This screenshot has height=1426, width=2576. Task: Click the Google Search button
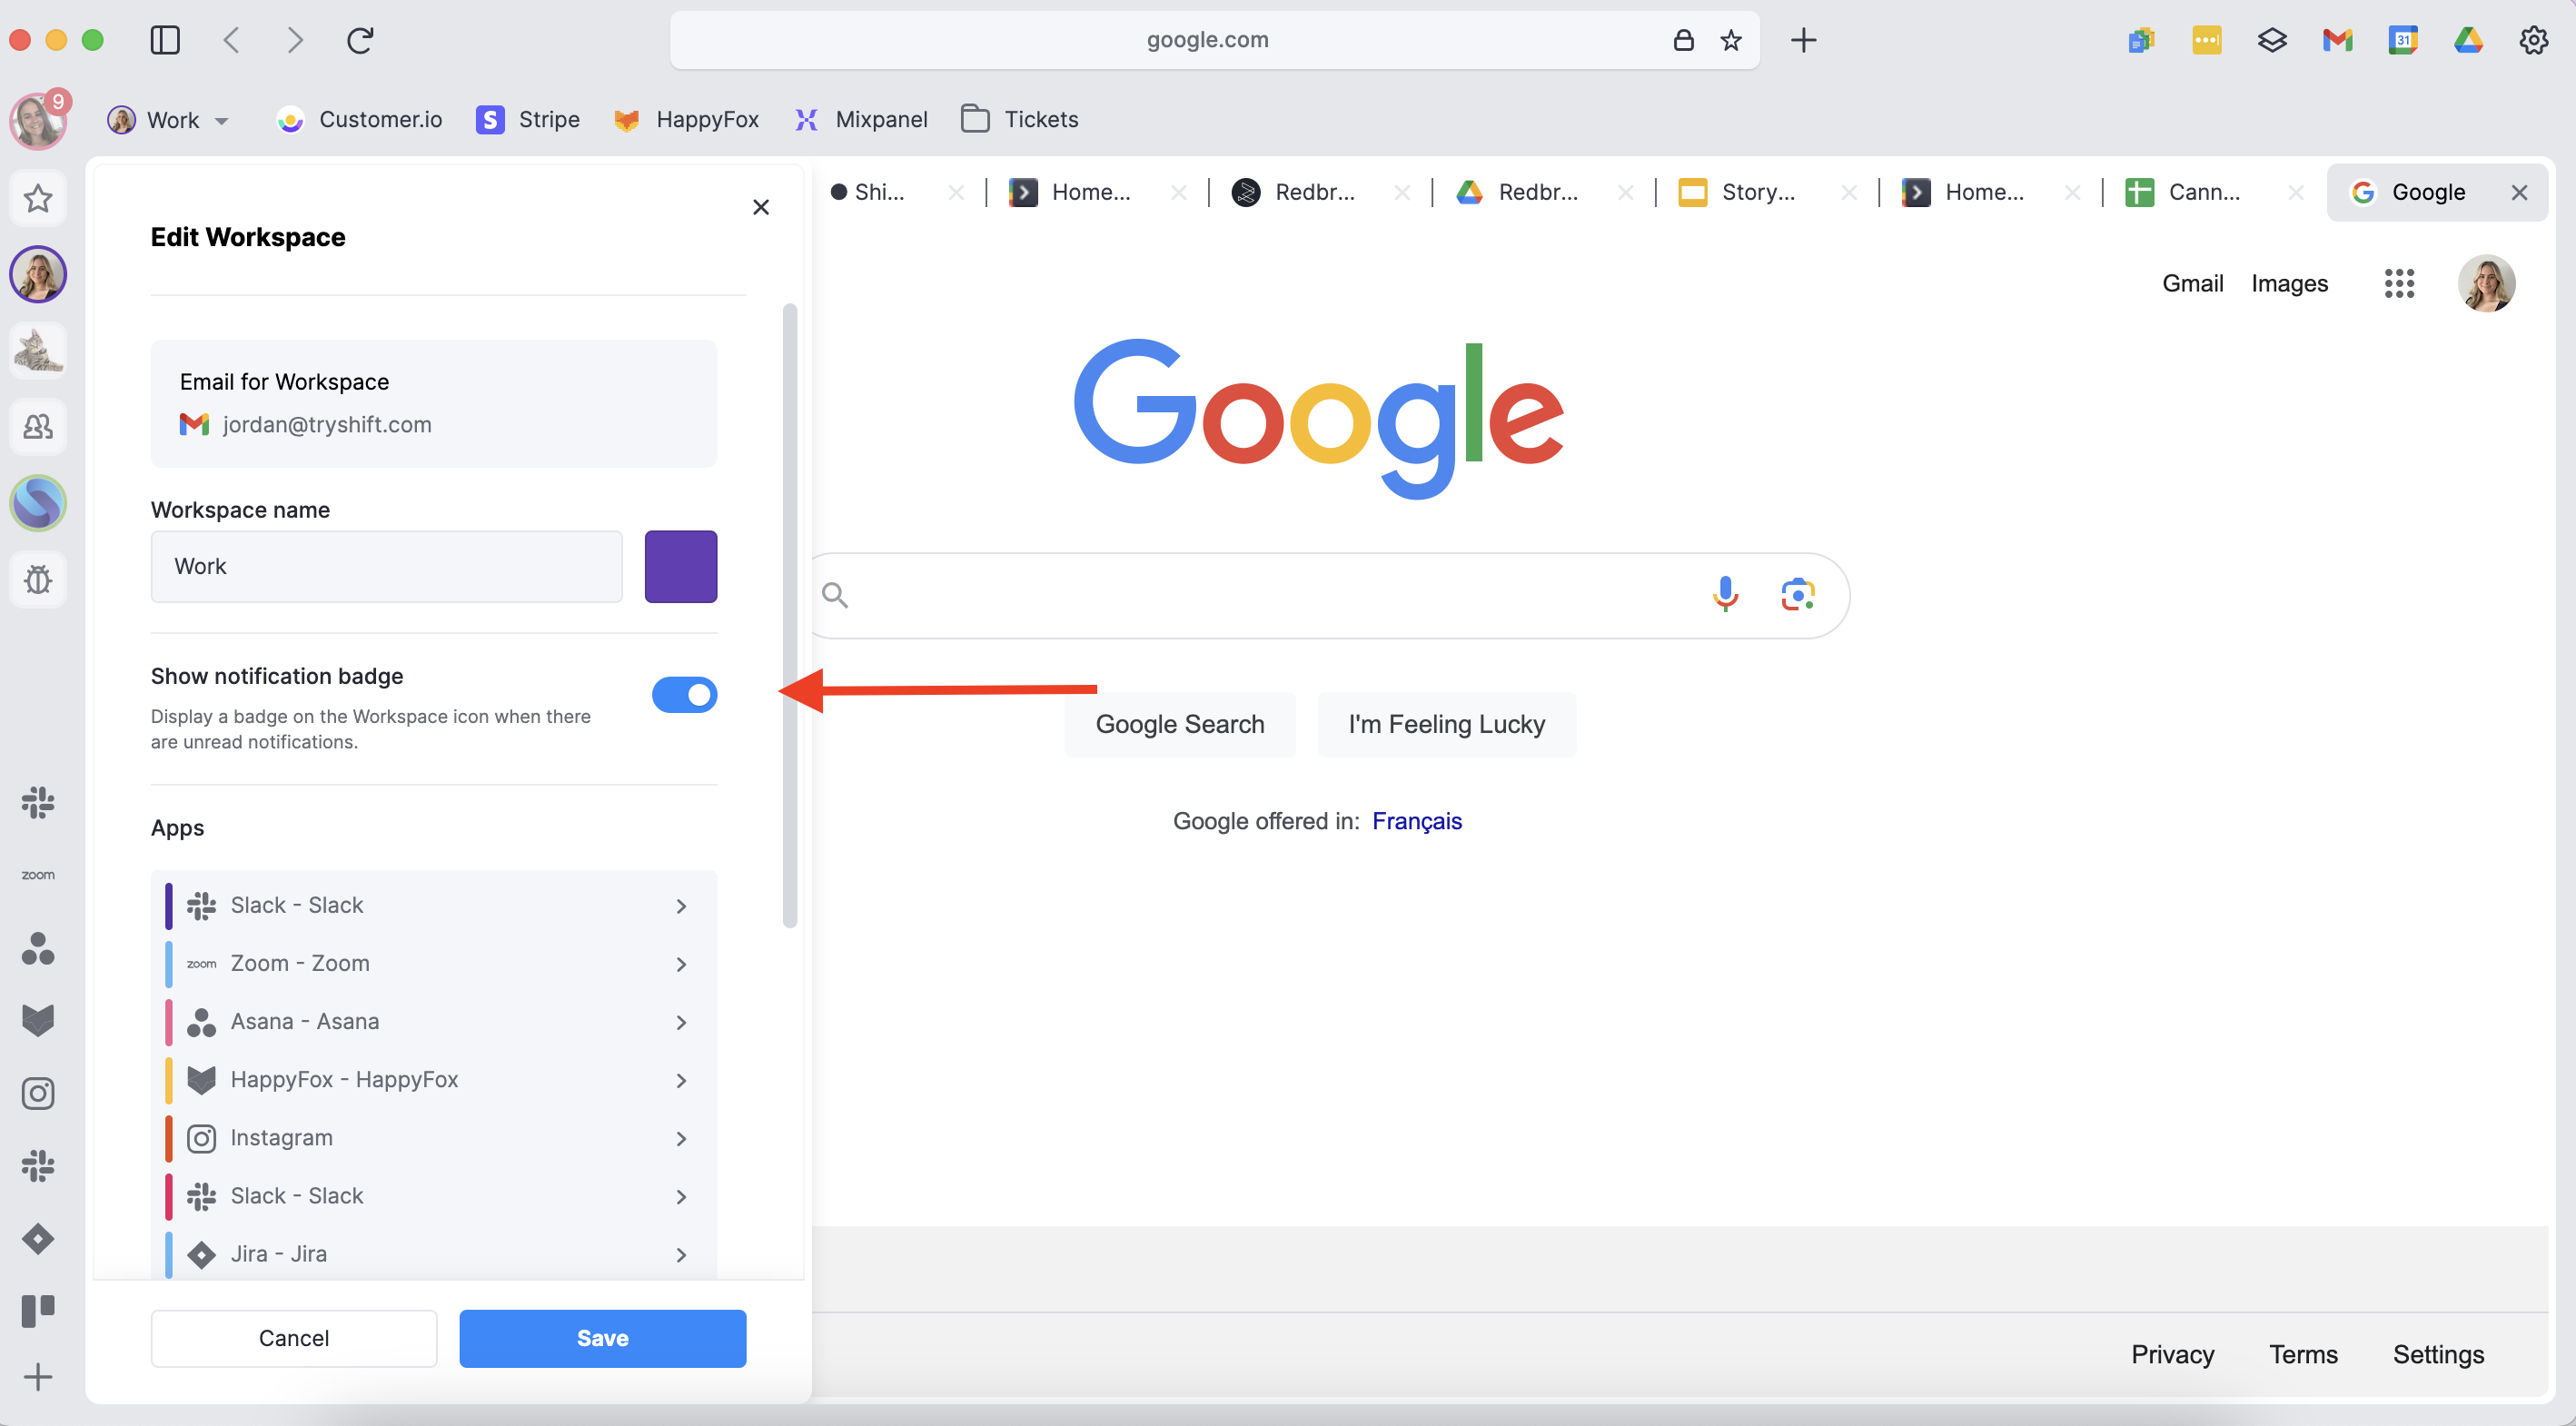tap(1180, 724)
